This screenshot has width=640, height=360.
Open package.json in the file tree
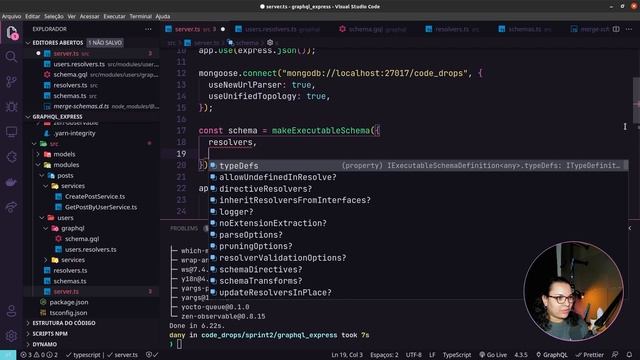pyautogui.click(x=69, y=302)
